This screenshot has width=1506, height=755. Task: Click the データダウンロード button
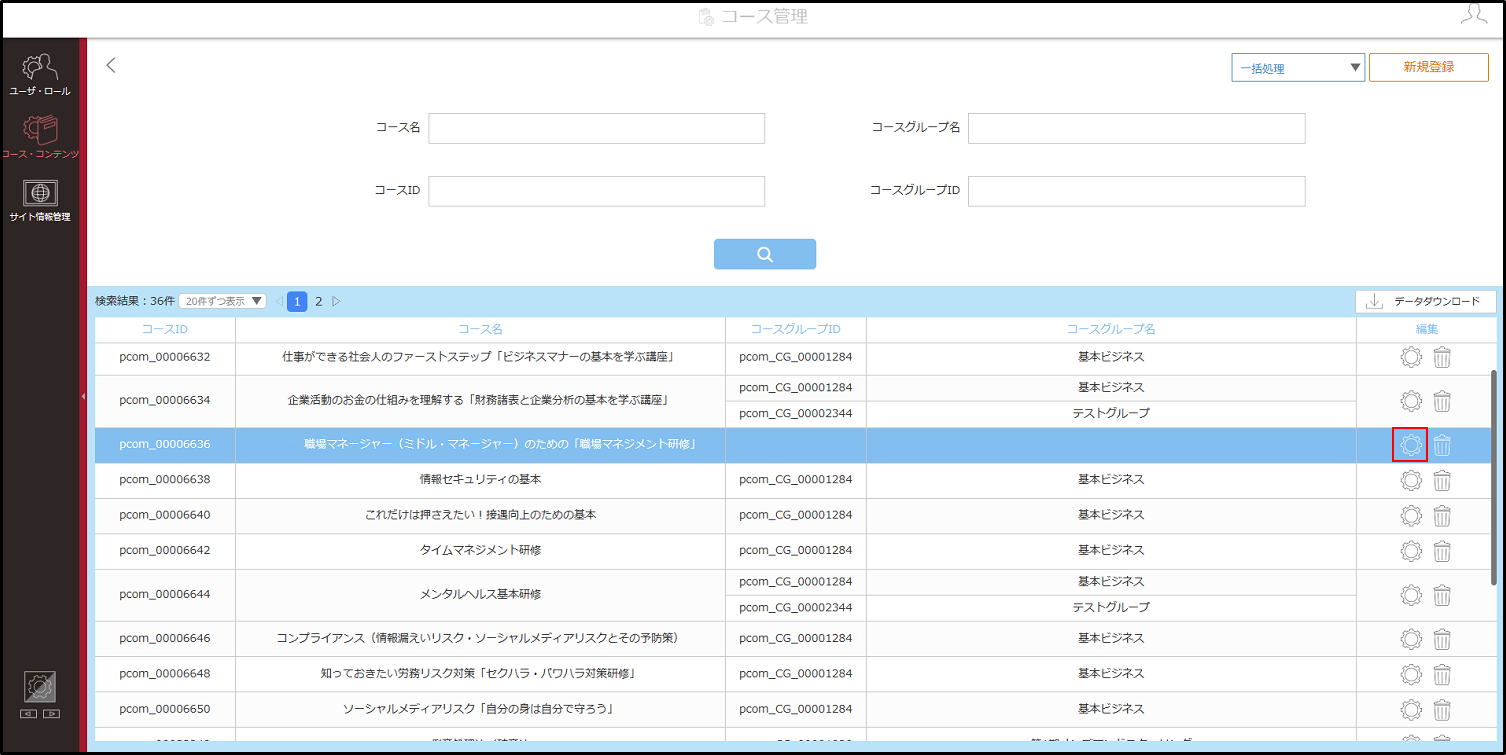tap(1426, 301)
